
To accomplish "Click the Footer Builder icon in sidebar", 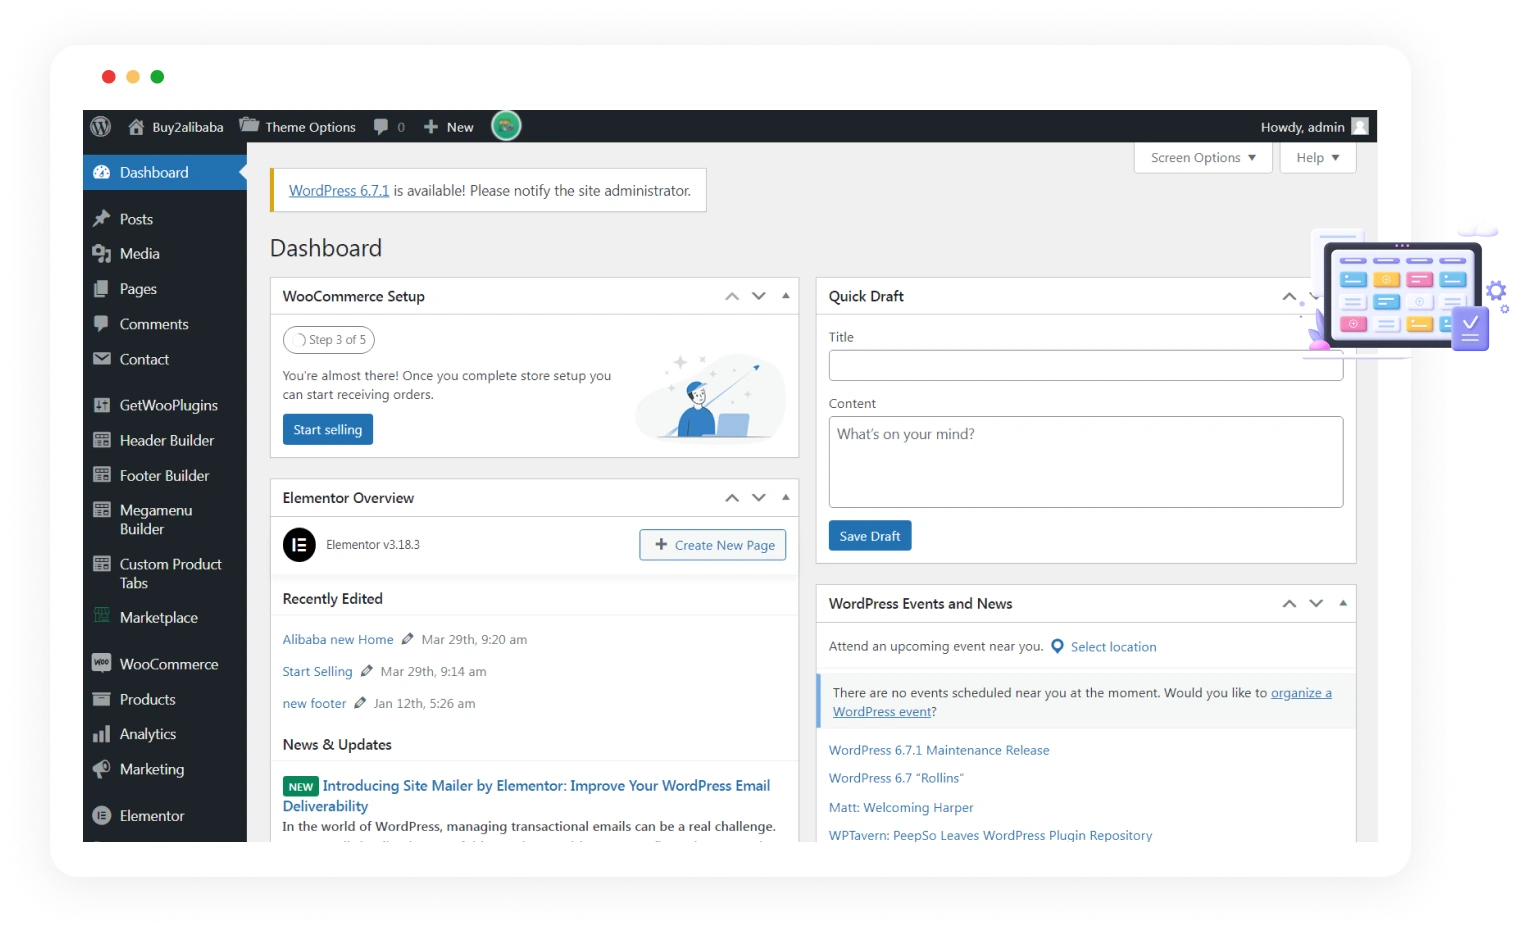I will pos(101,475).
